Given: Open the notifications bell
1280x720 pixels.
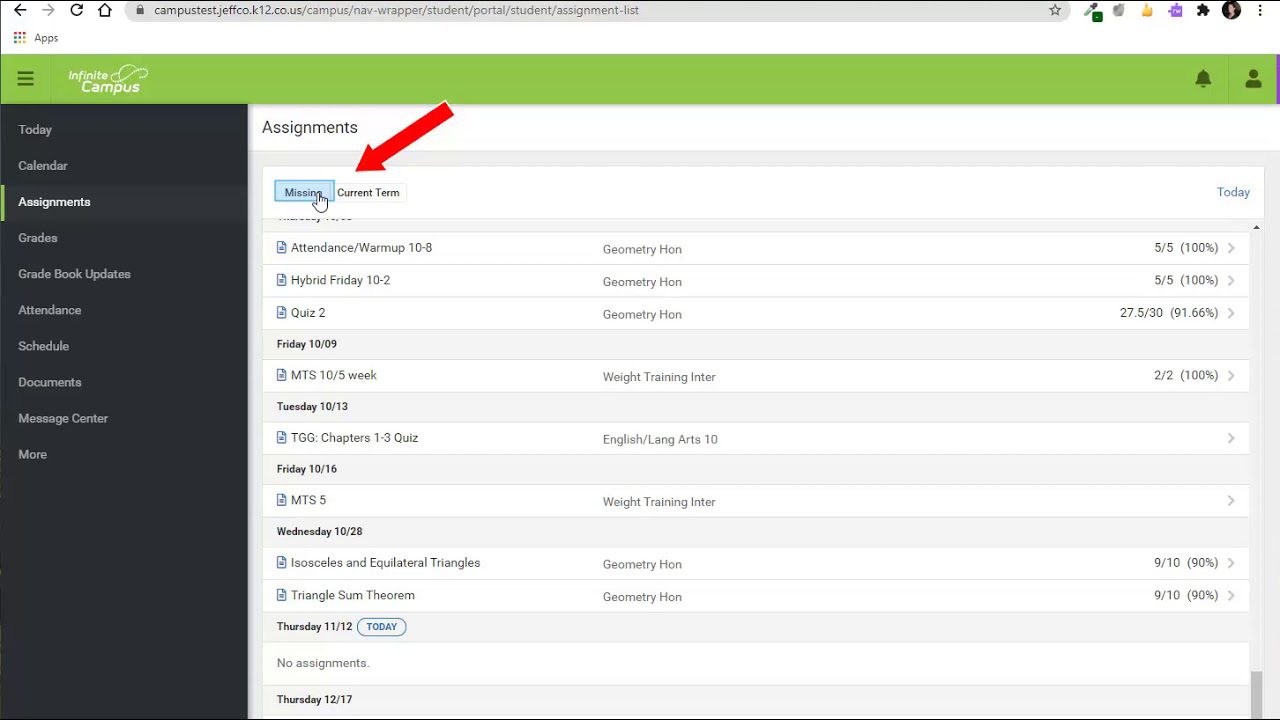Looking at the screenshot, I should 1203,79.
